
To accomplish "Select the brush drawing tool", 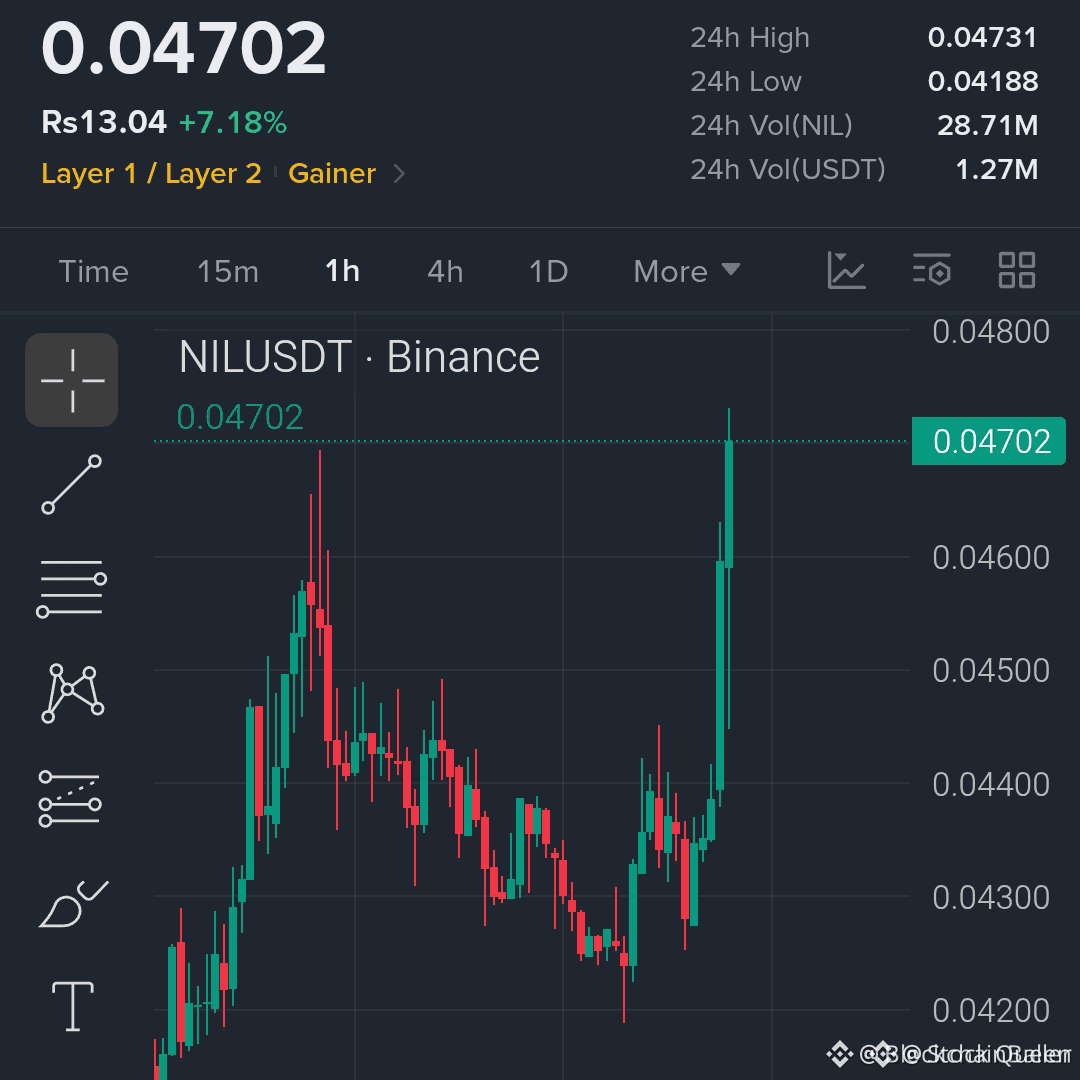I will 73,904.
